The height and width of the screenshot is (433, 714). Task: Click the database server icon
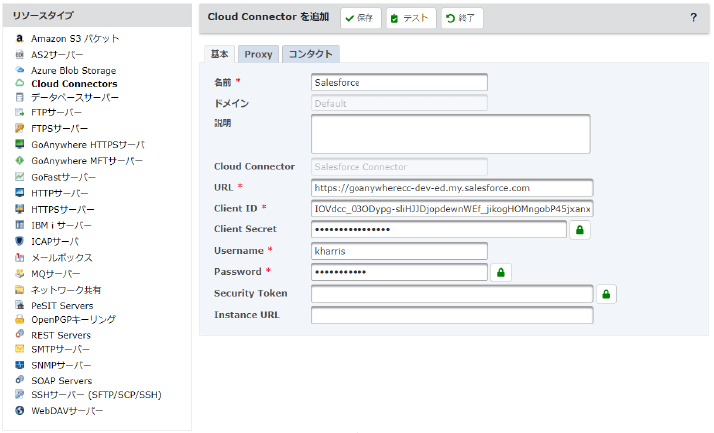(x=20, y=97)
